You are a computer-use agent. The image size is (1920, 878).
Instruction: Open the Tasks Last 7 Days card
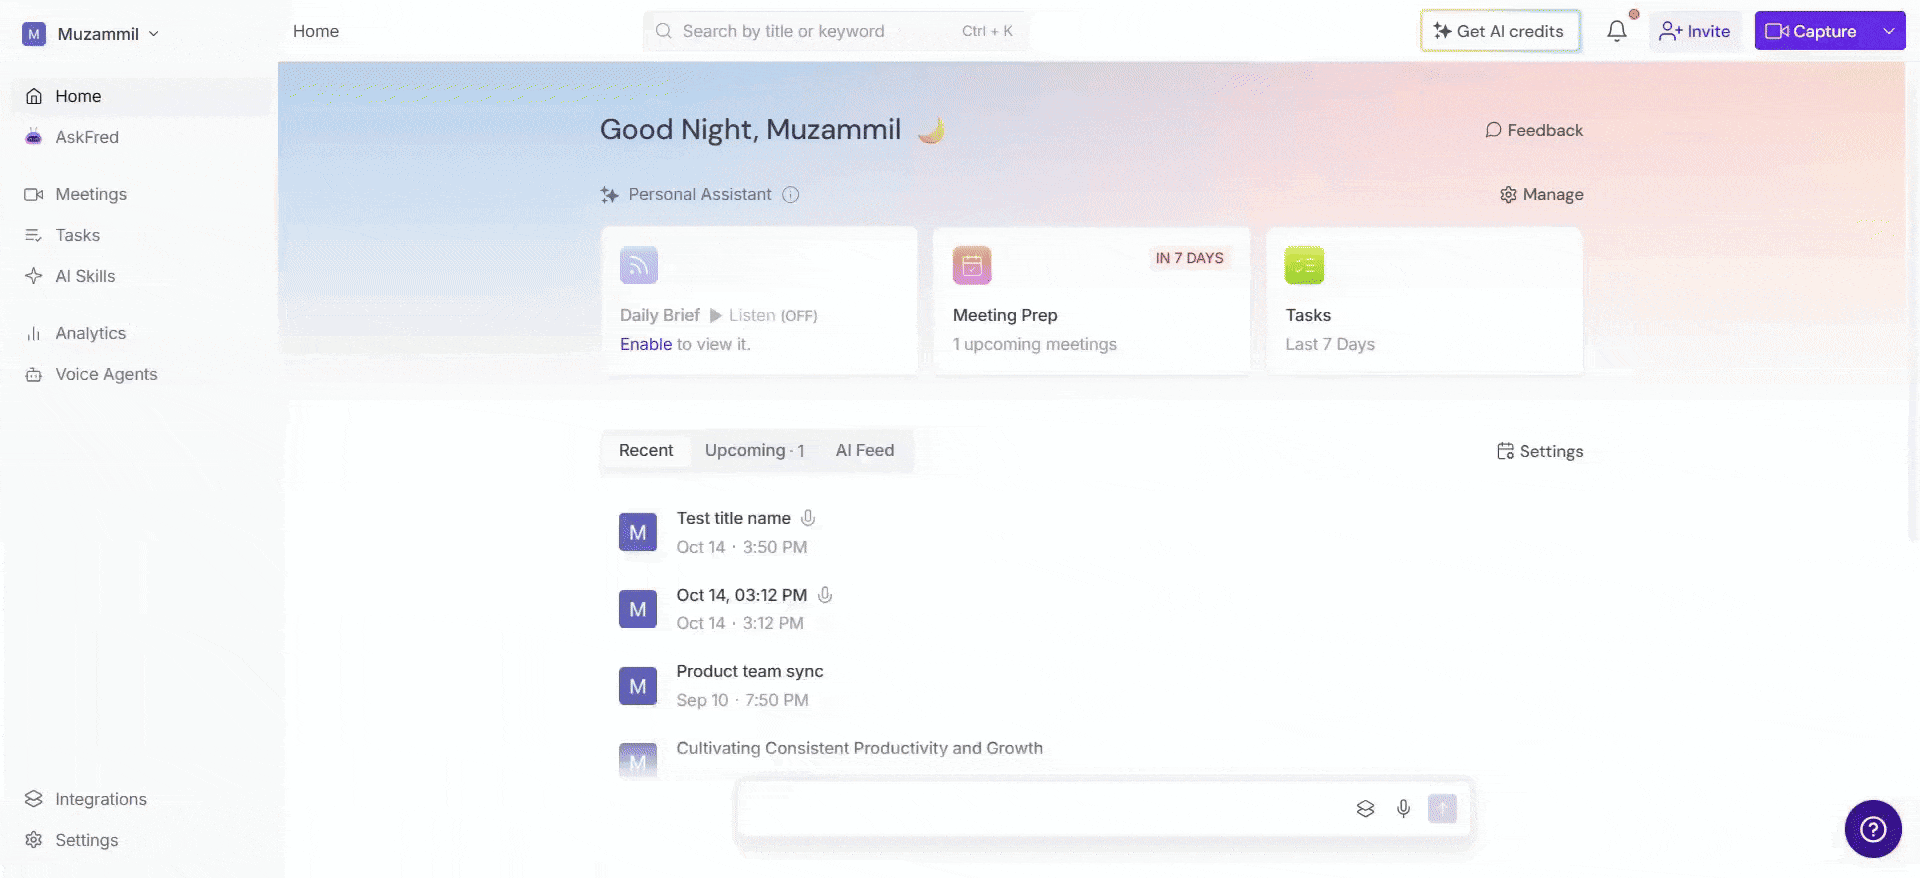click(1424, 301)
